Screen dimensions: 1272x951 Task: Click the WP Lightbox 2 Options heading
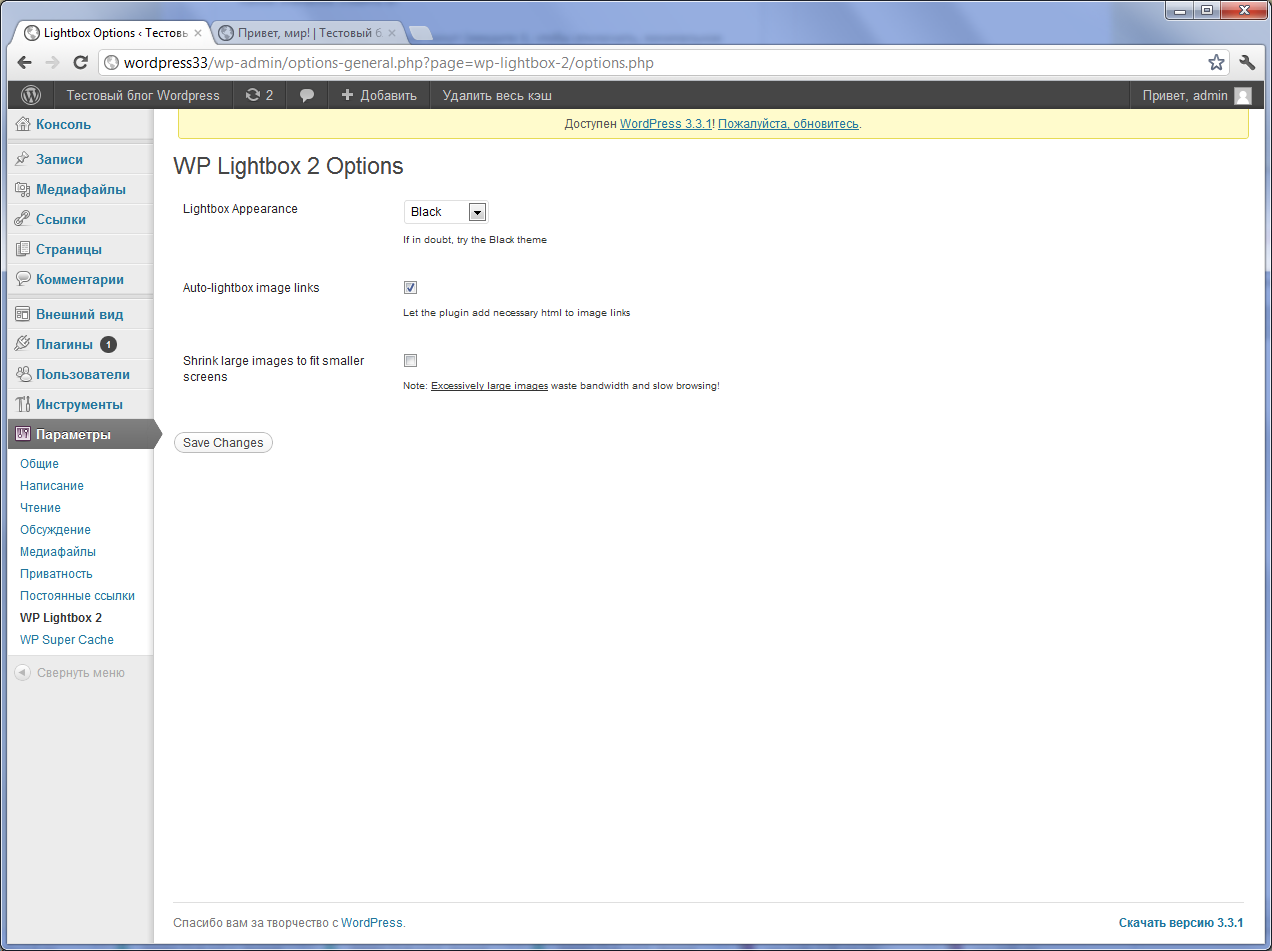pos(288,166)
